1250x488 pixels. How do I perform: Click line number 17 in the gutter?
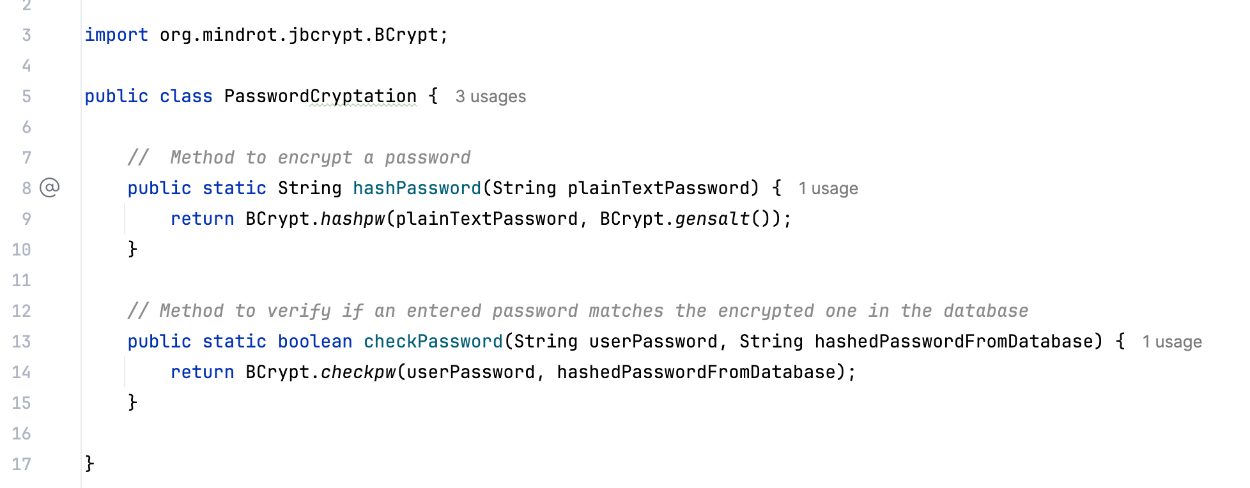[x=22, y=464]
